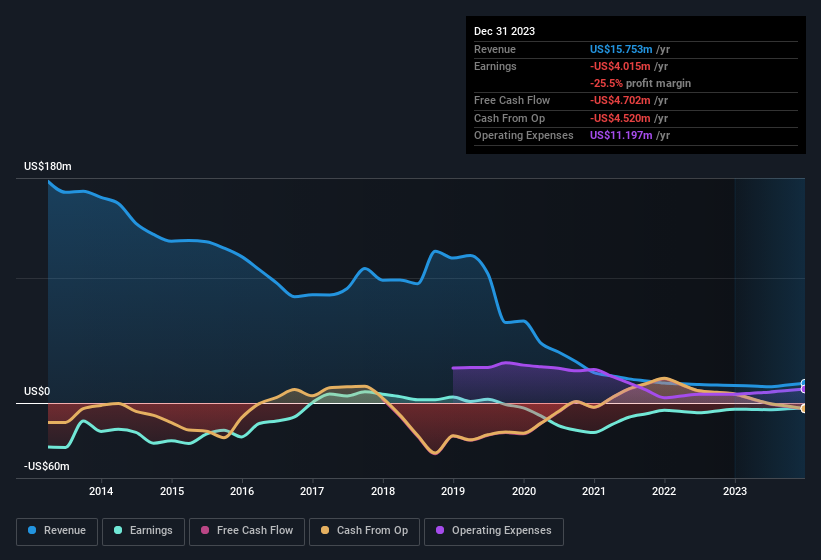Click the US$11.197m operating expenses value

tap(621, 136)
